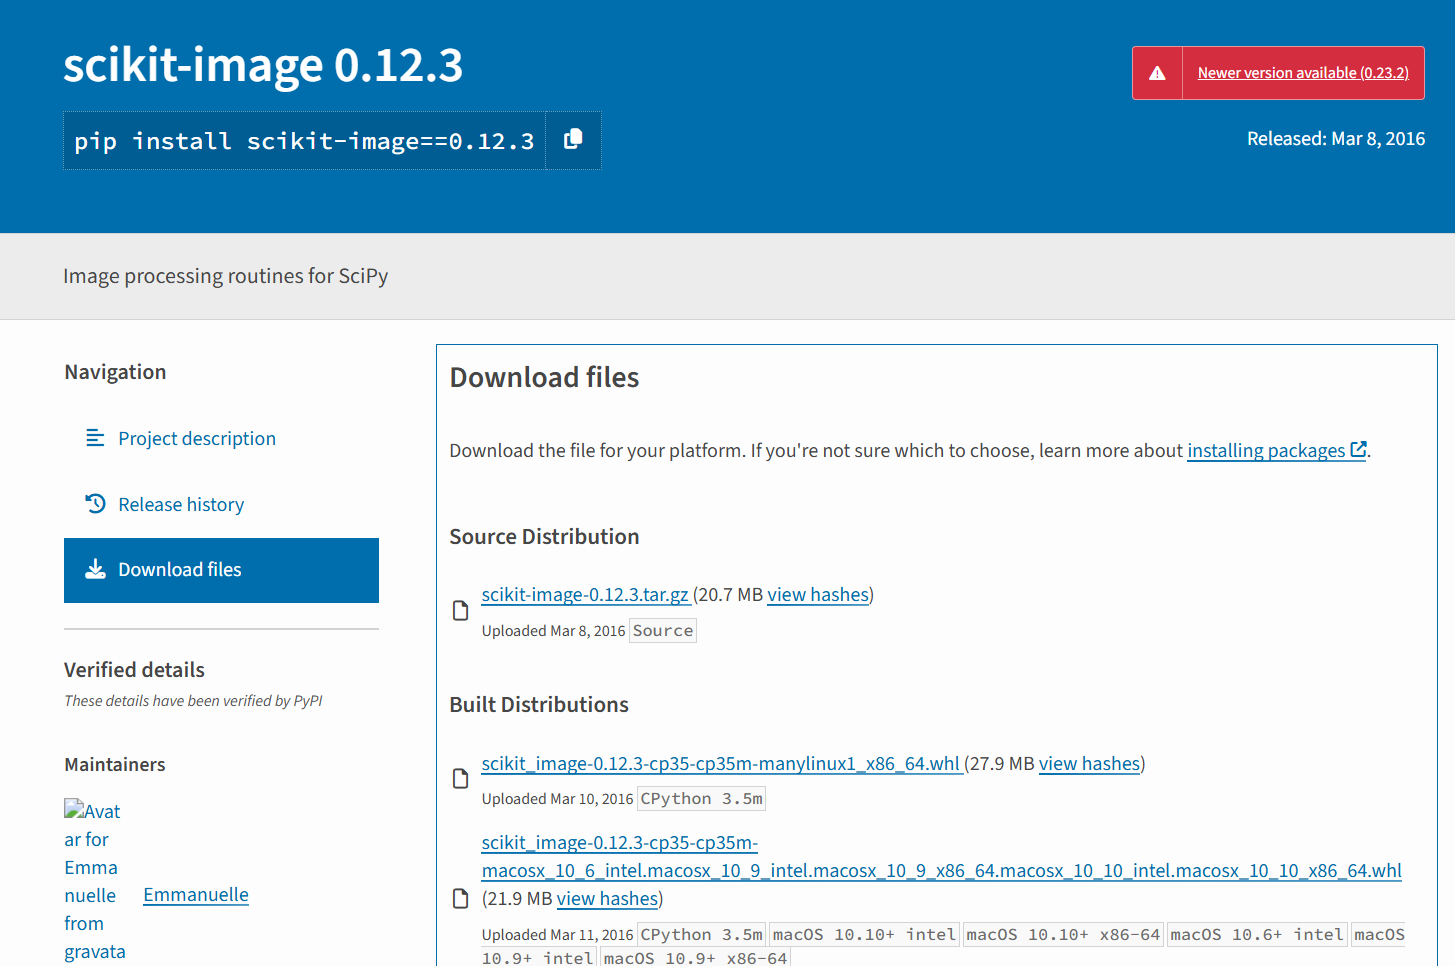1455x966 pixels.
Task: Click the macOS 10.6+ intel tag
Action: pos(1257,935)
